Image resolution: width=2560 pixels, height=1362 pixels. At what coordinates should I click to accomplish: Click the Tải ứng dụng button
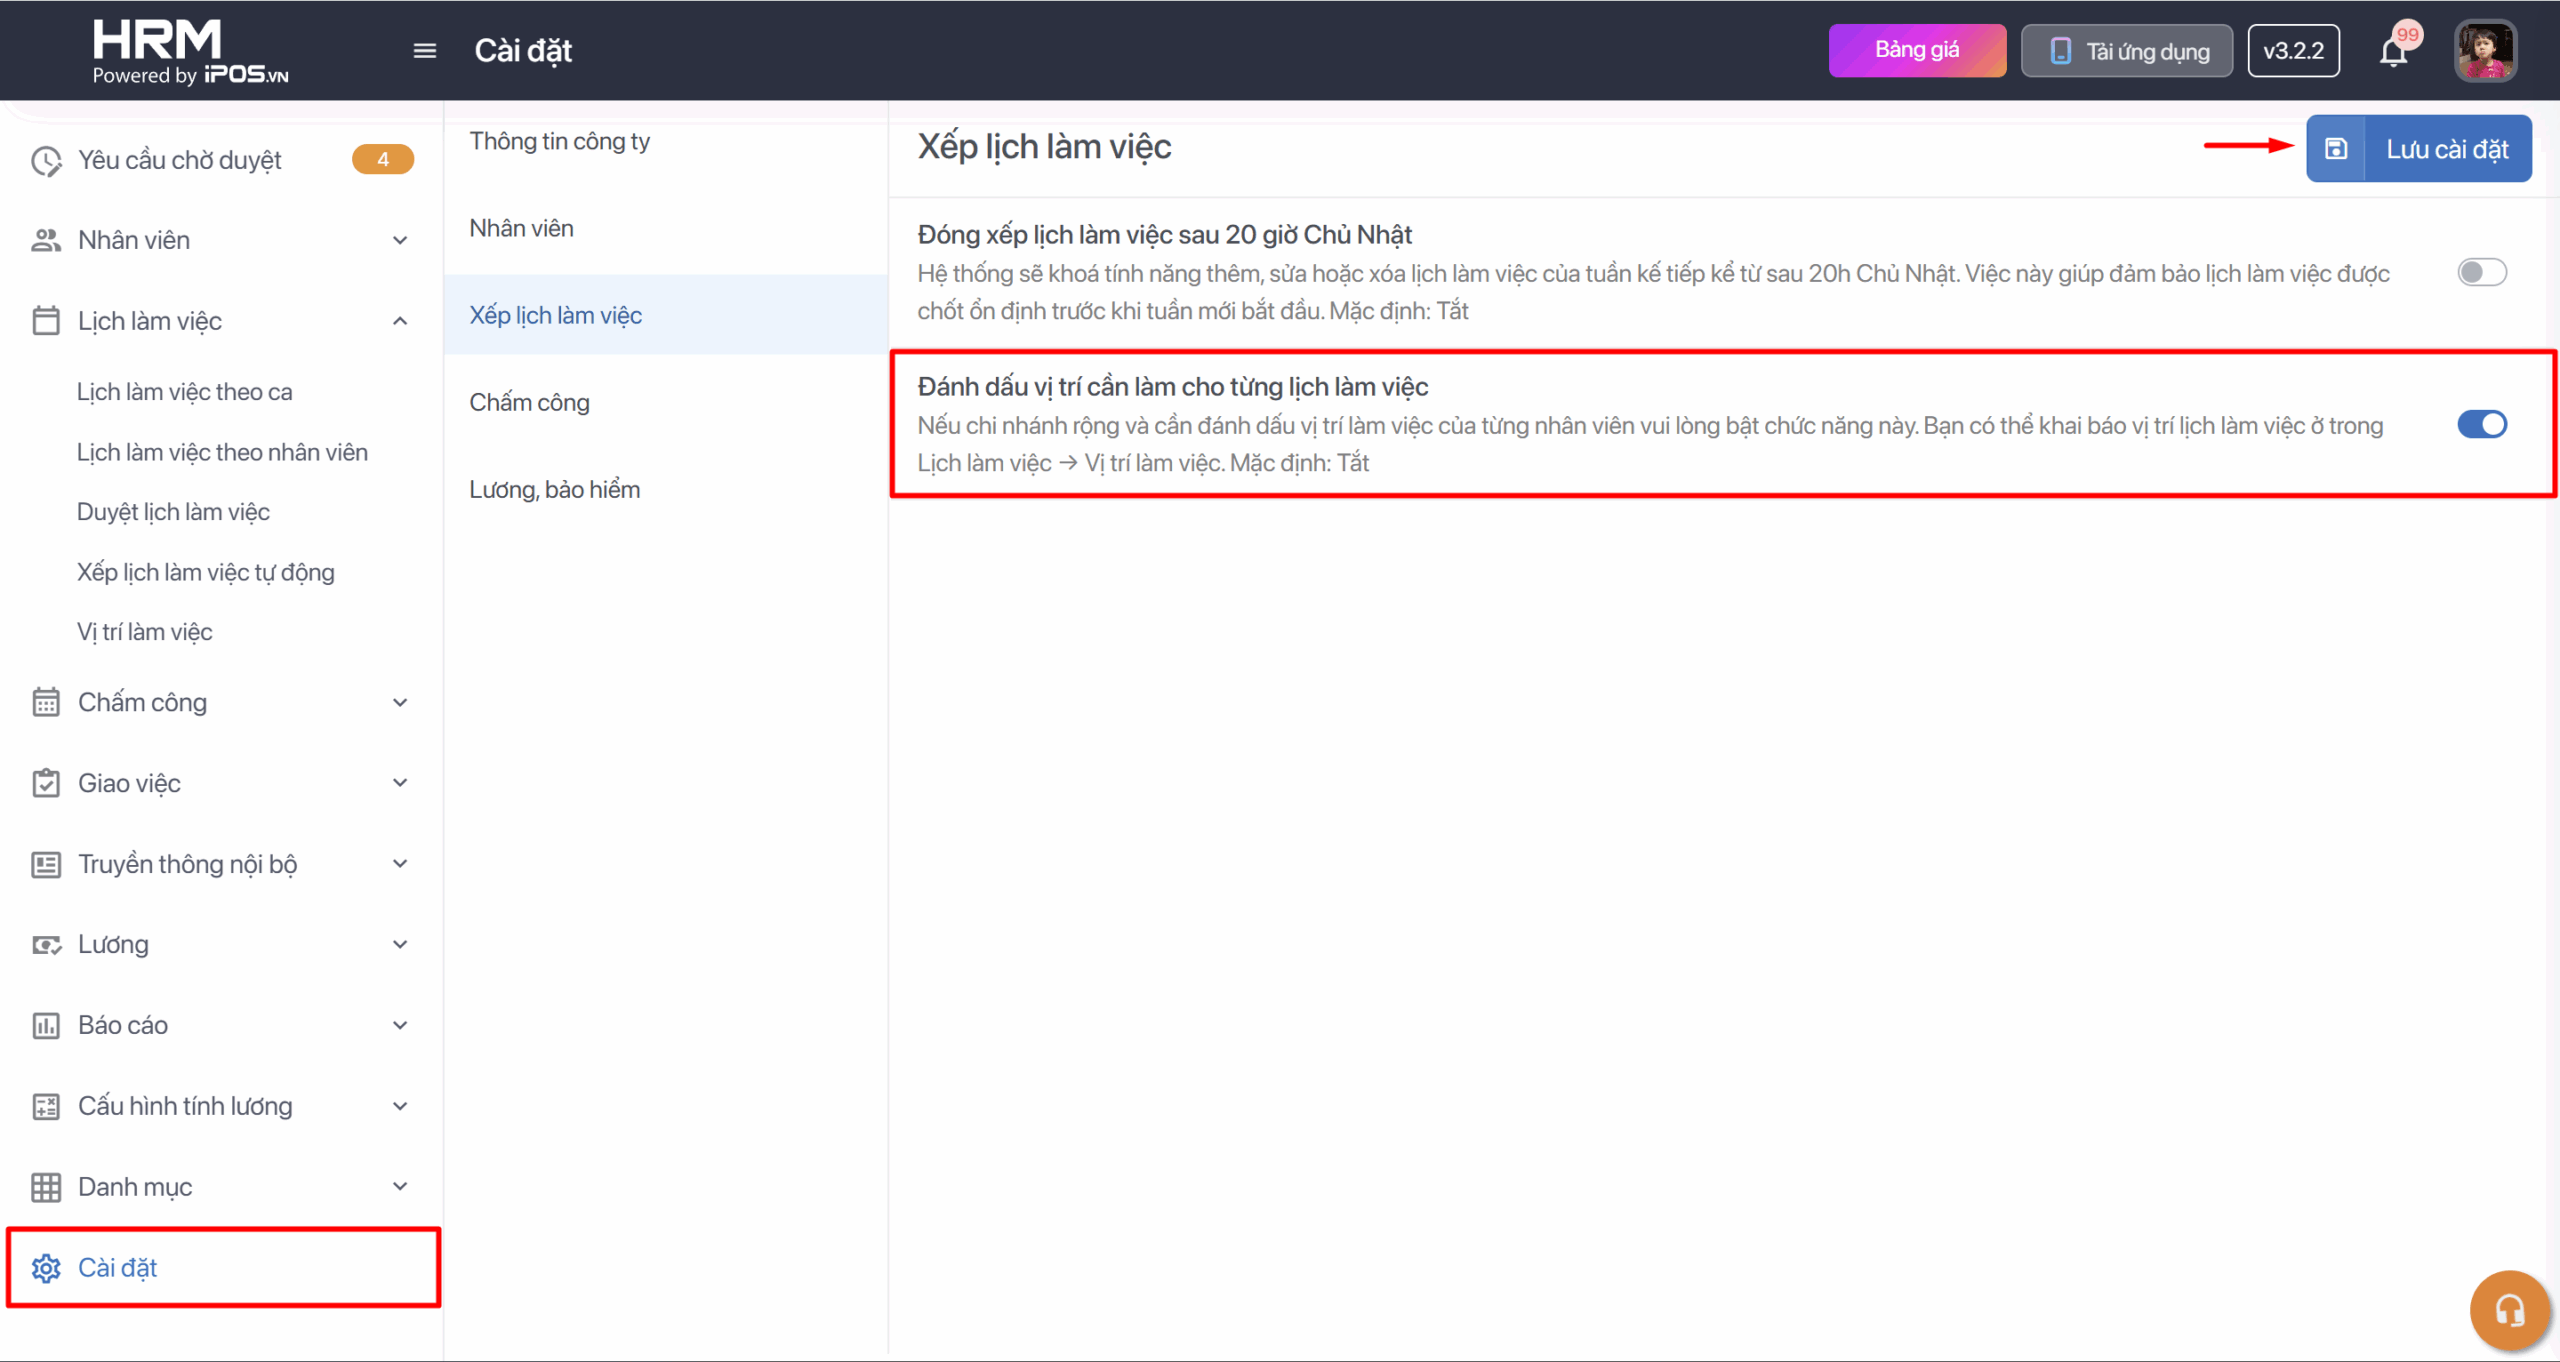[x=2126, y=51]
